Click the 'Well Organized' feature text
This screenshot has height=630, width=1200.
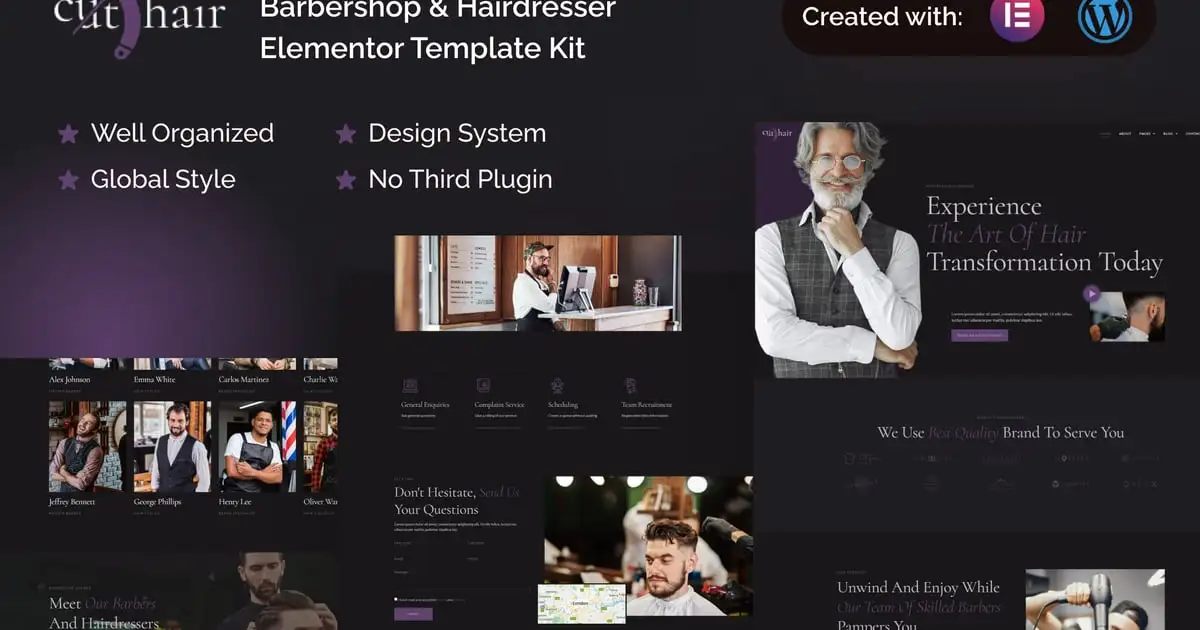tap(182, 133)
